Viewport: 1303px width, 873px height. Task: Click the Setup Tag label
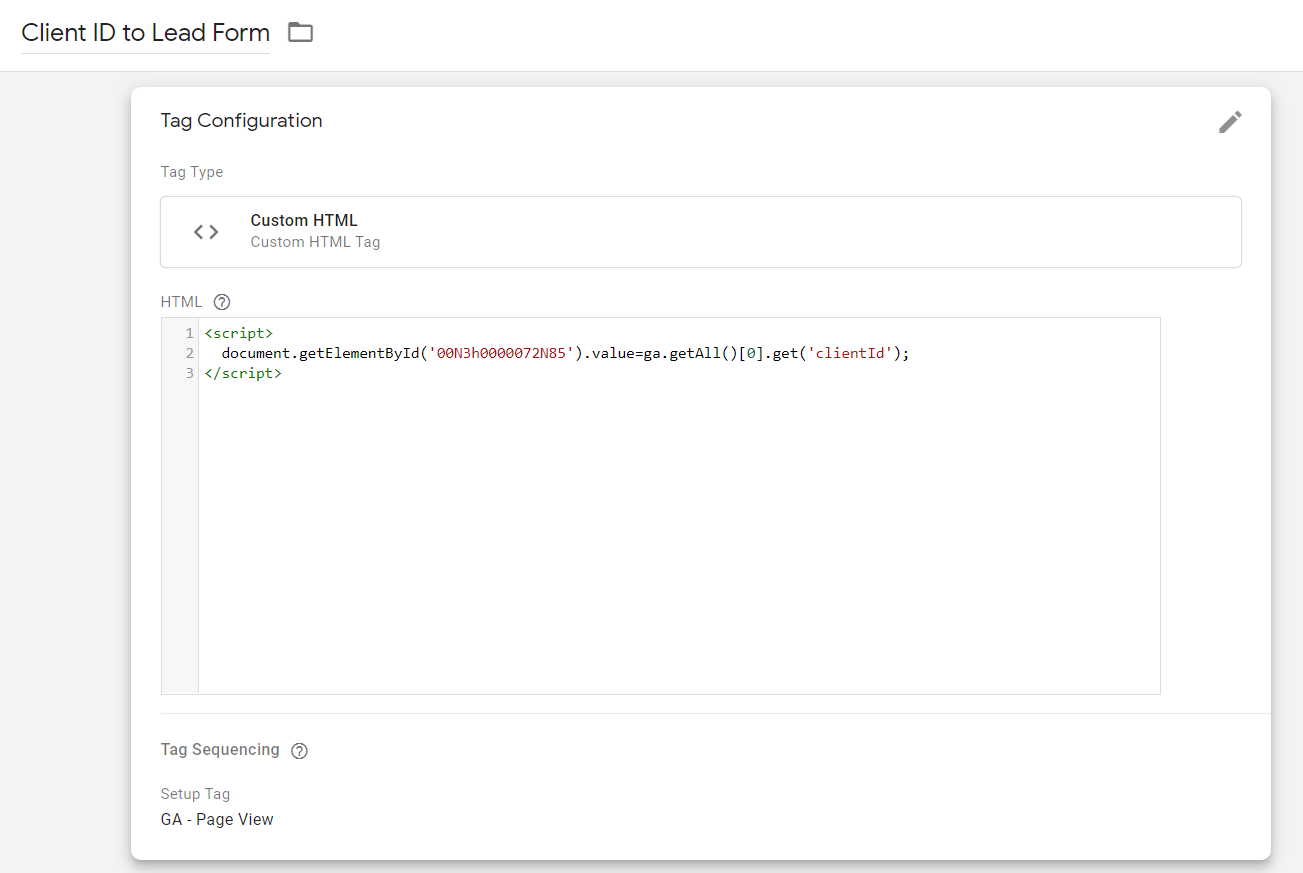pyautogui.click(x=196, y=794)
